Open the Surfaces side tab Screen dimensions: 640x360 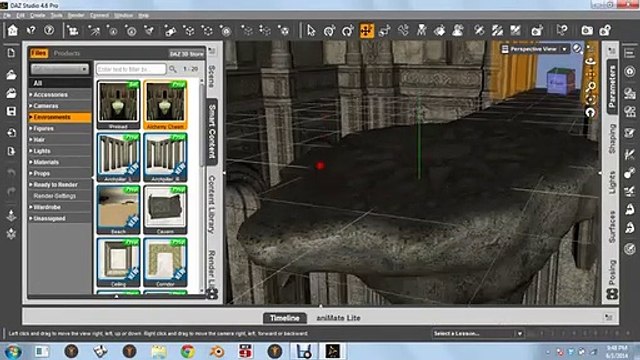click(x=612, y=227)
